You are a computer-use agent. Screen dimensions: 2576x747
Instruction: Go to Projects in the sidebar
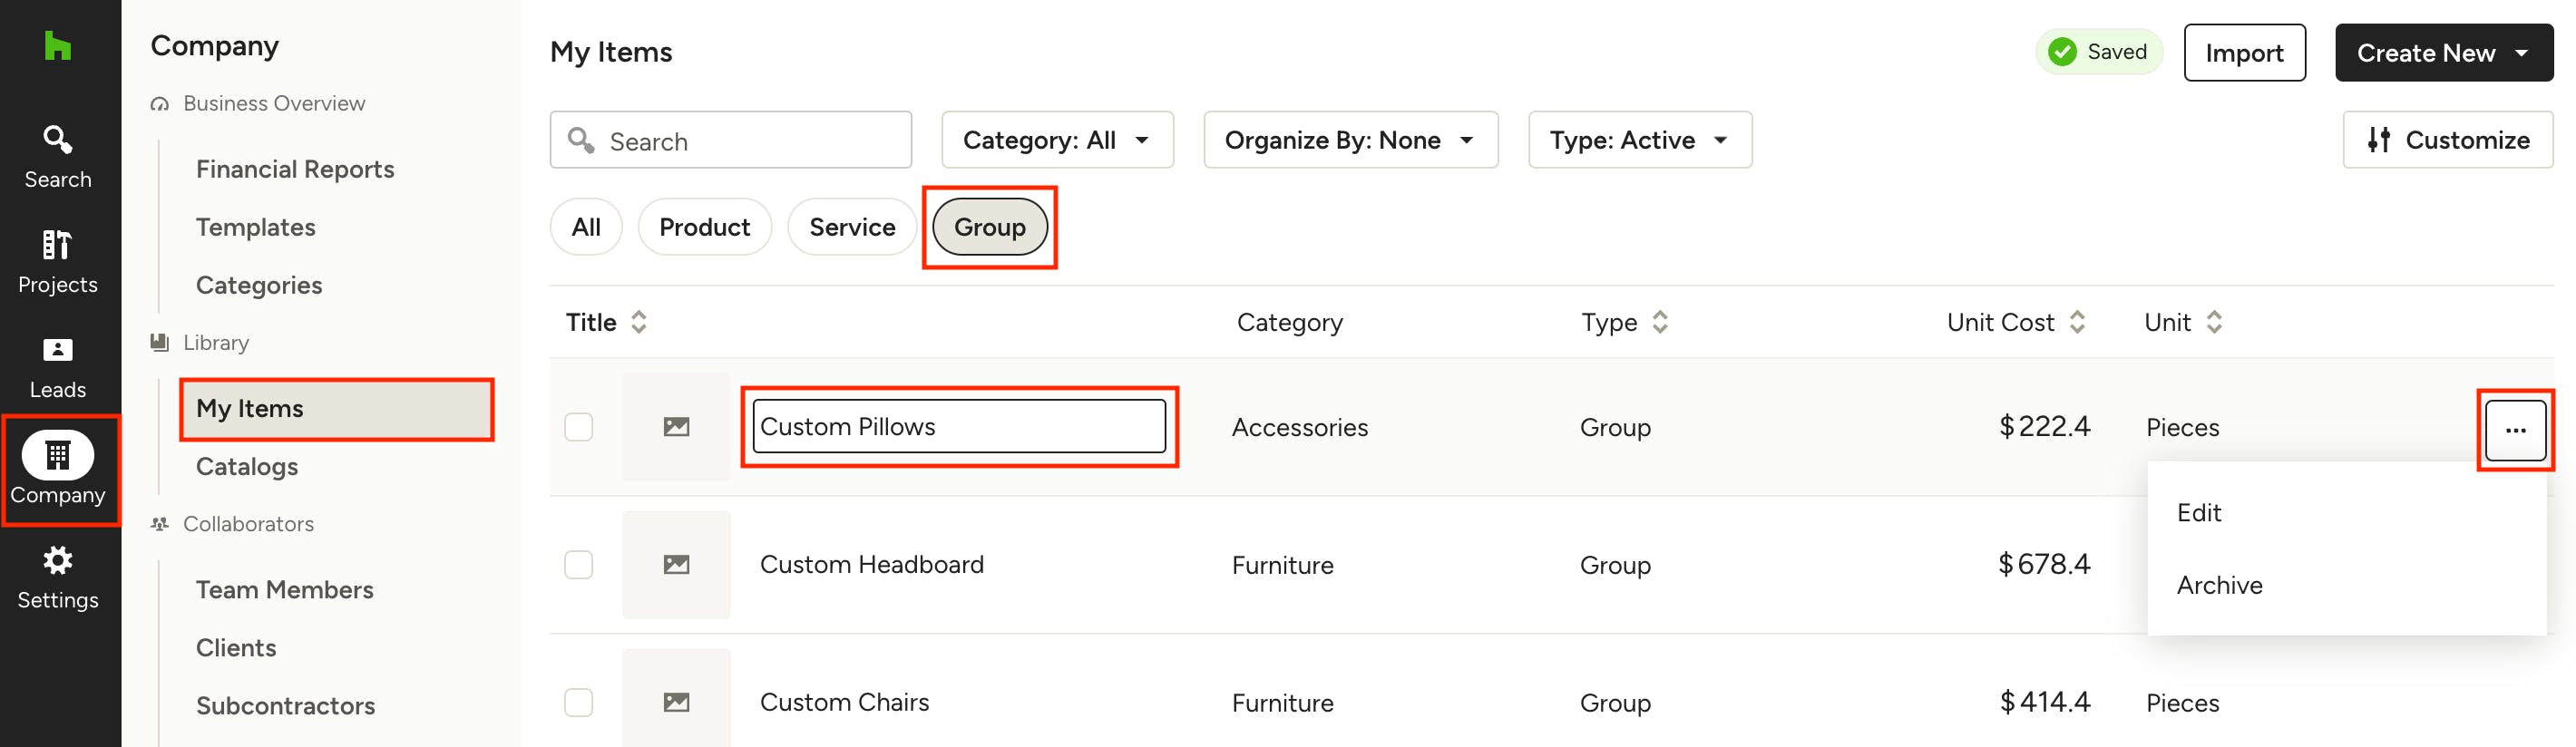pos(58,261)
